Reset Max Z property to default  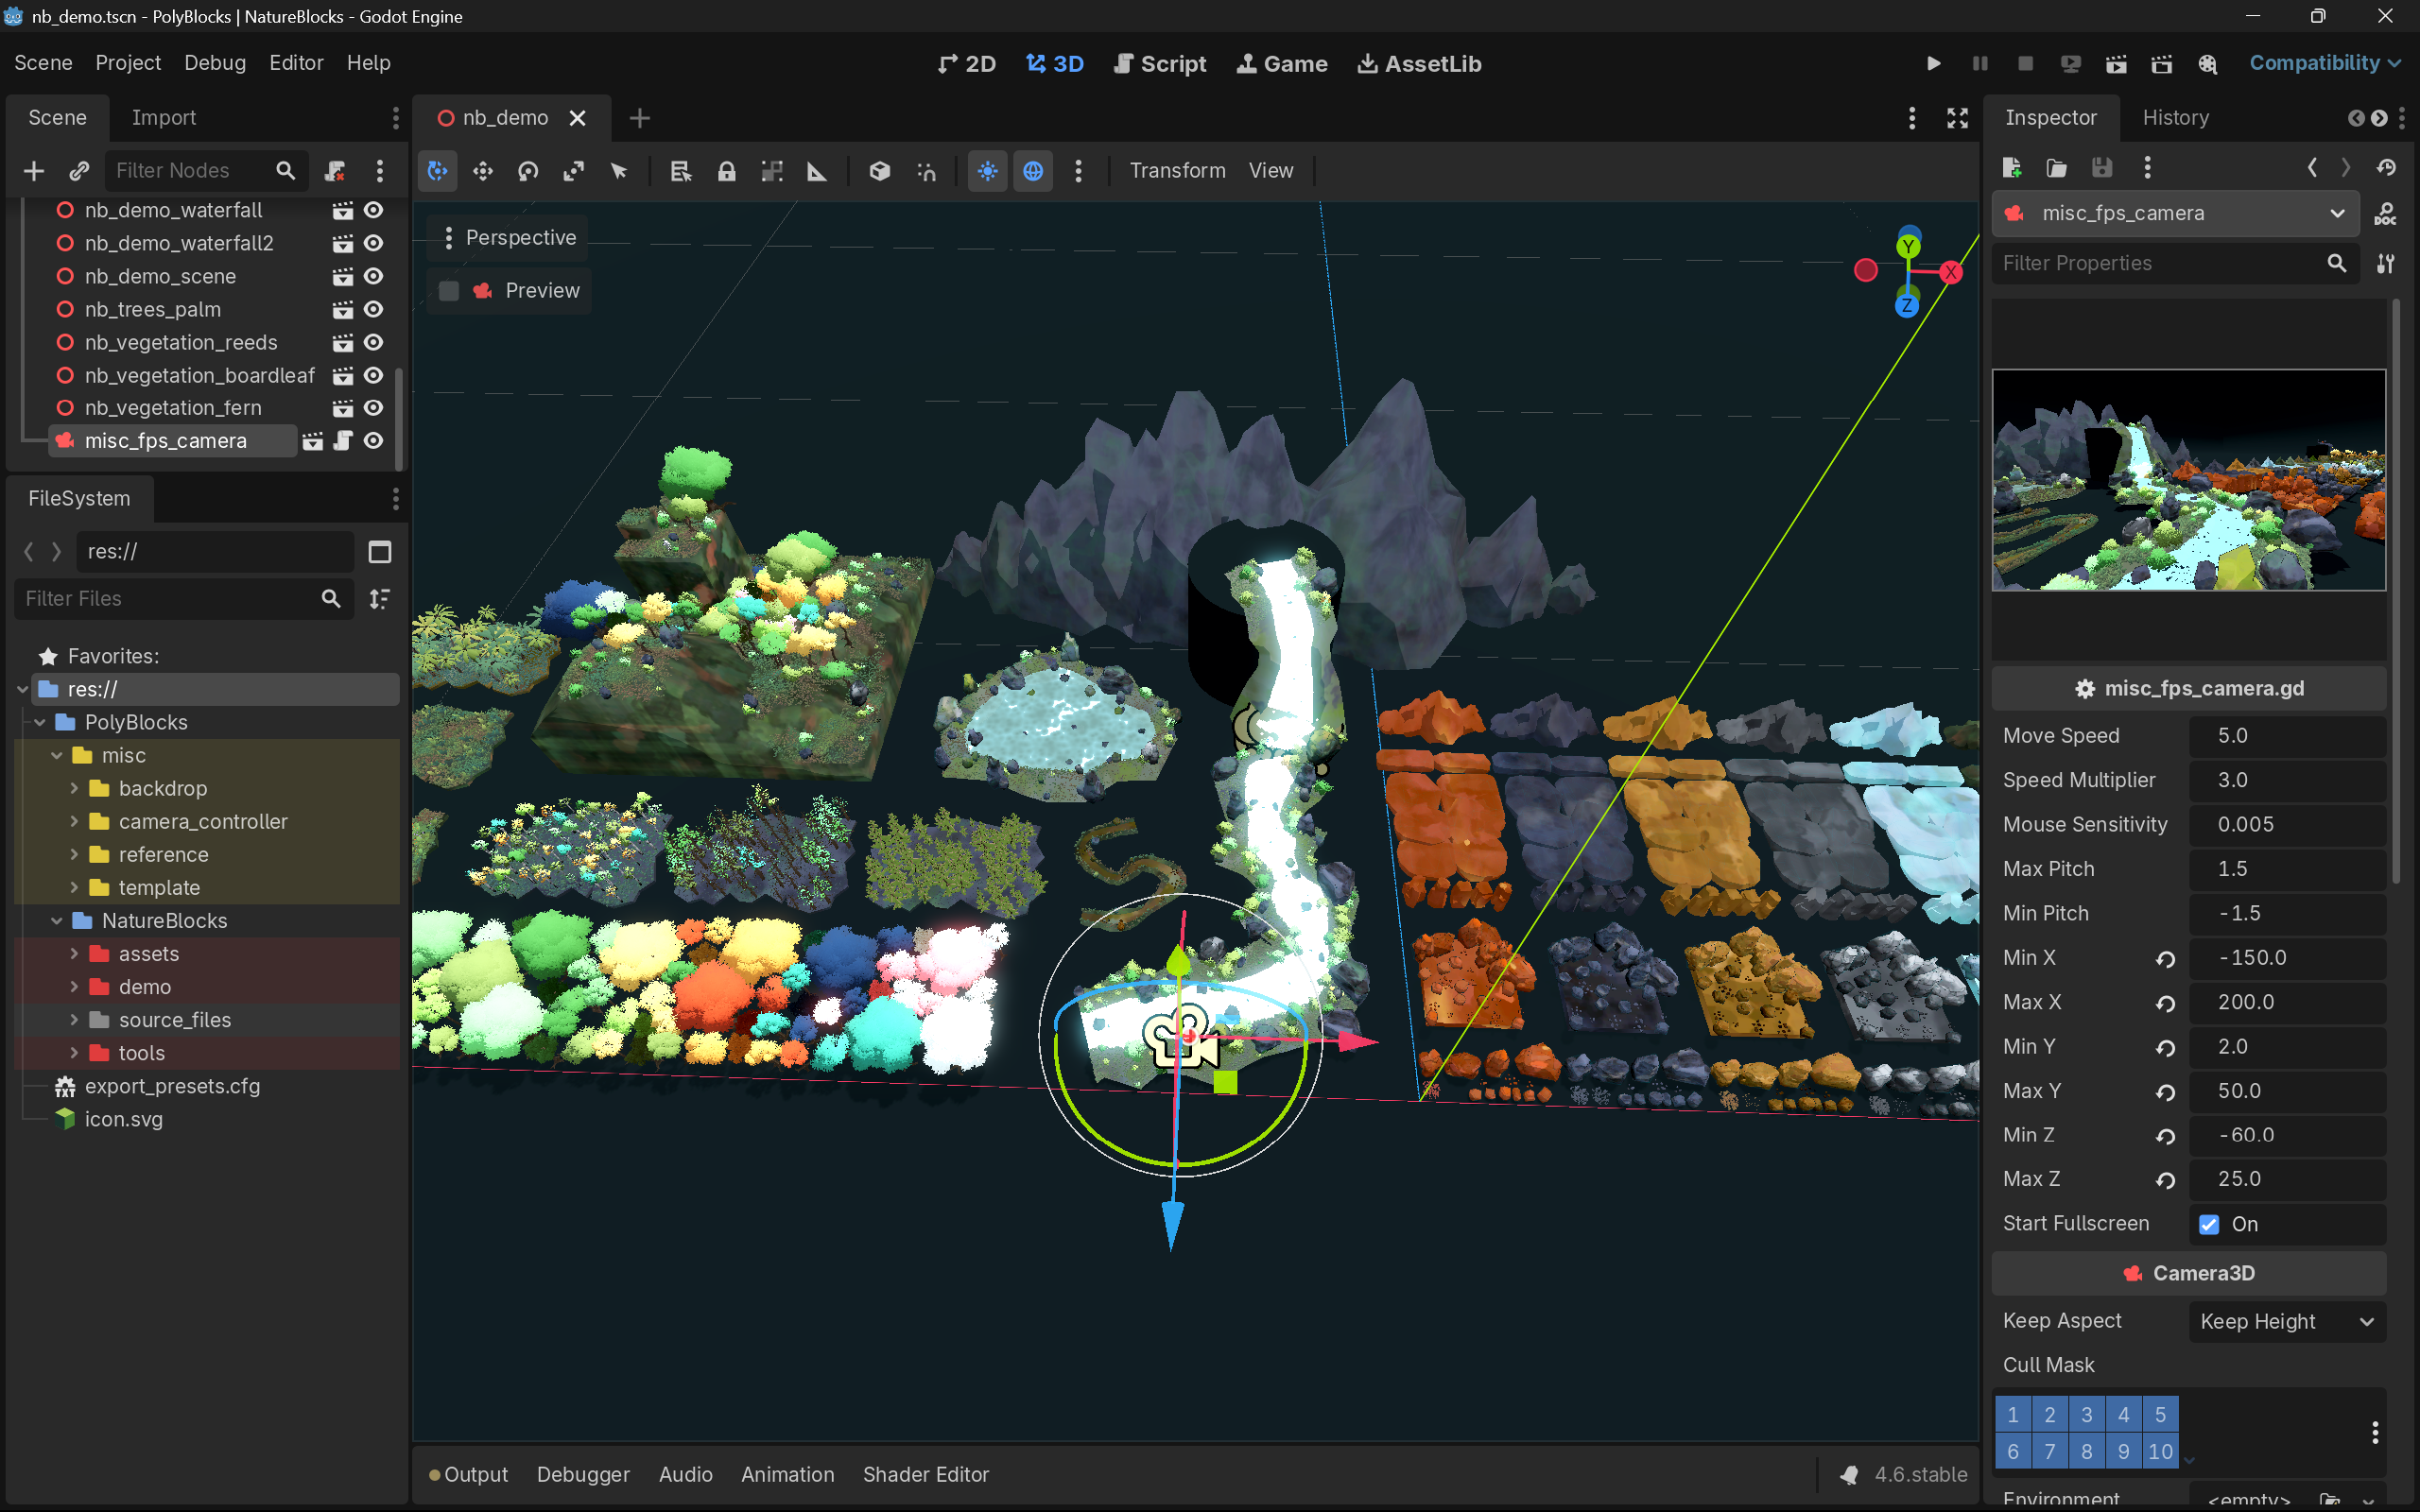click(2166, 1180)
